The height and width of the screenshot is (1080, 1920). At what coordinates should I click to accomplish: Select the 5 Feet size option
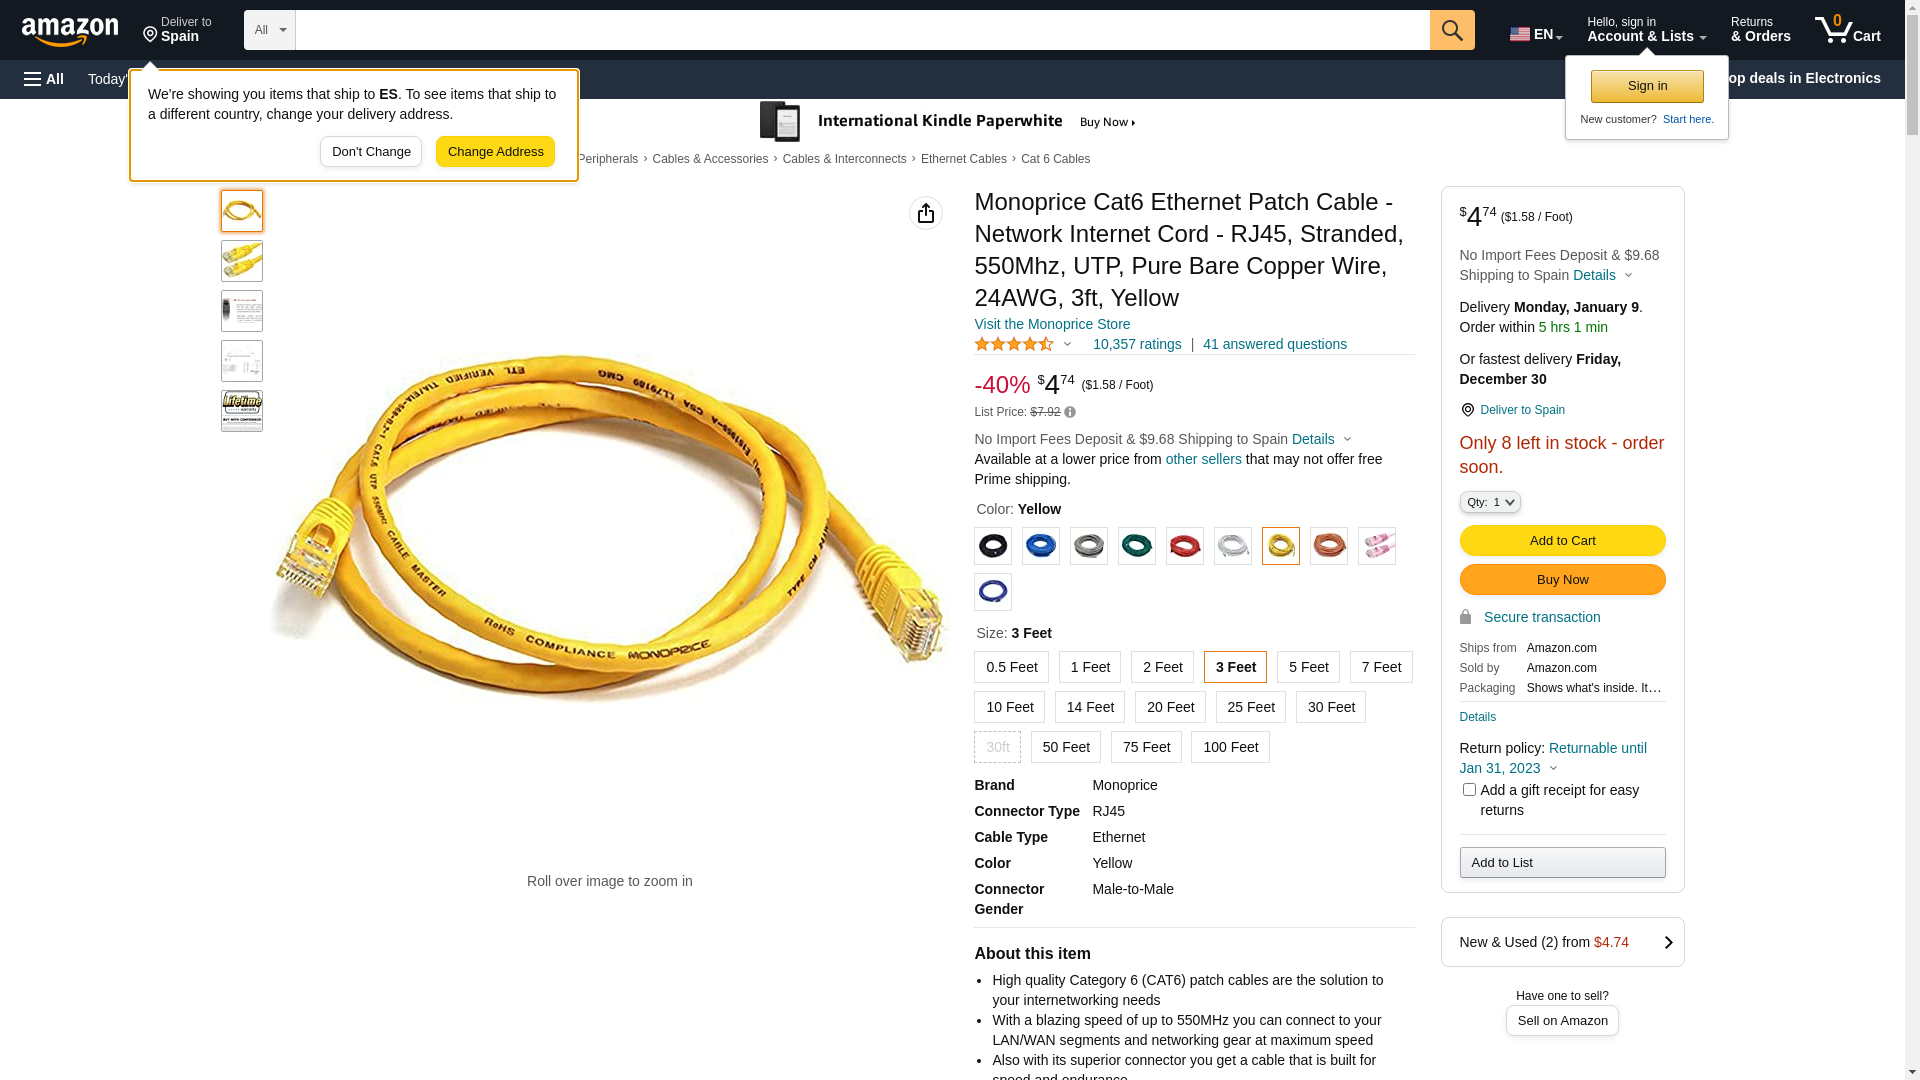pos(1308,667)
